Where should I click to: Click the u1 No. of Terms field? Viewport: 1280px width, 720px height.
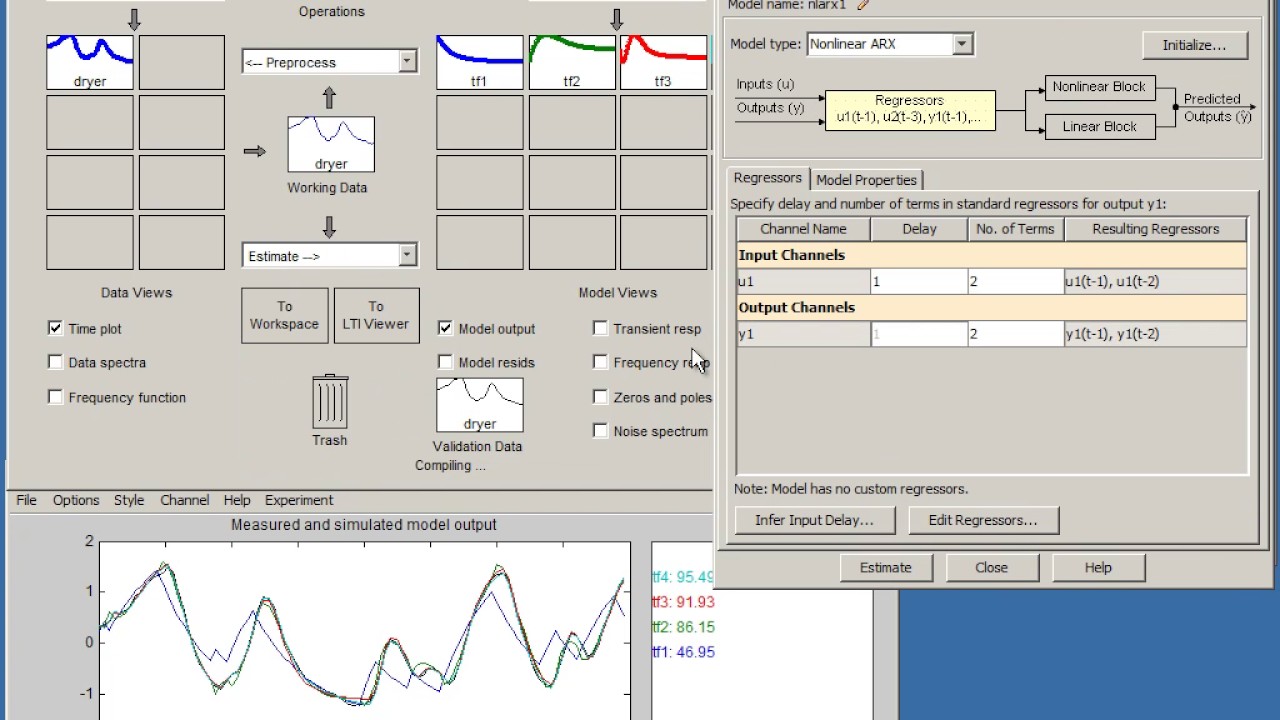(x=1015, y=281)
